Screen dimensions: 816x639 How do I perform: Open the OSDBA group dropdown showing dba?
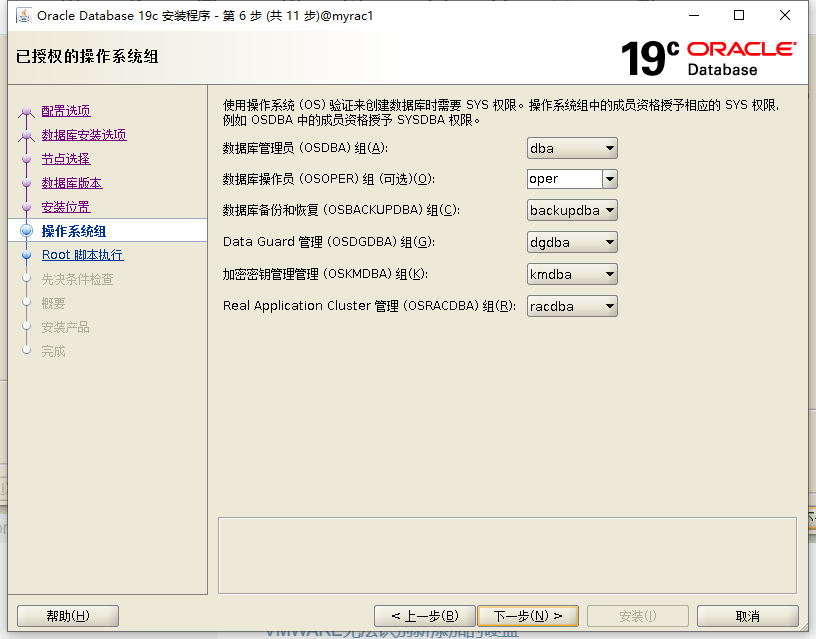[572, 148]
